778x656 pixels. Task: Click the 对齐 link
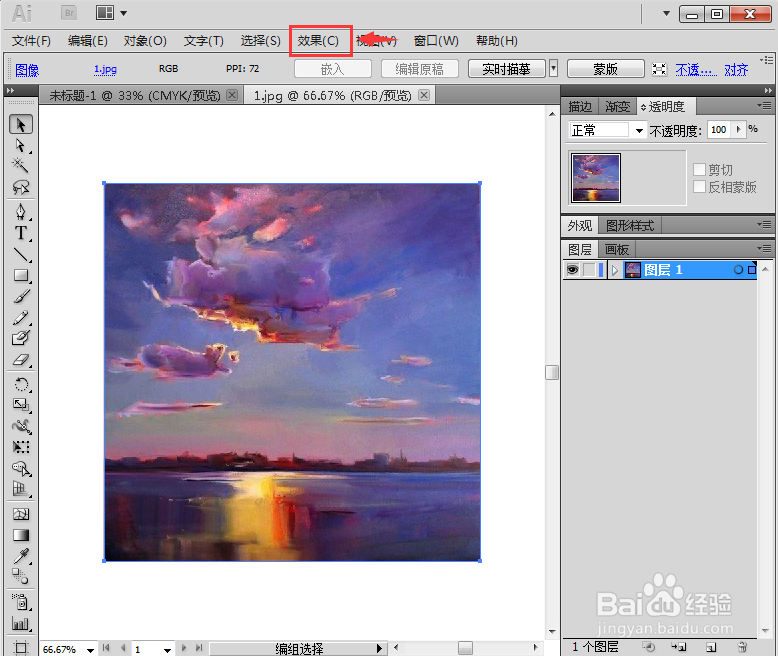point(736,69)
